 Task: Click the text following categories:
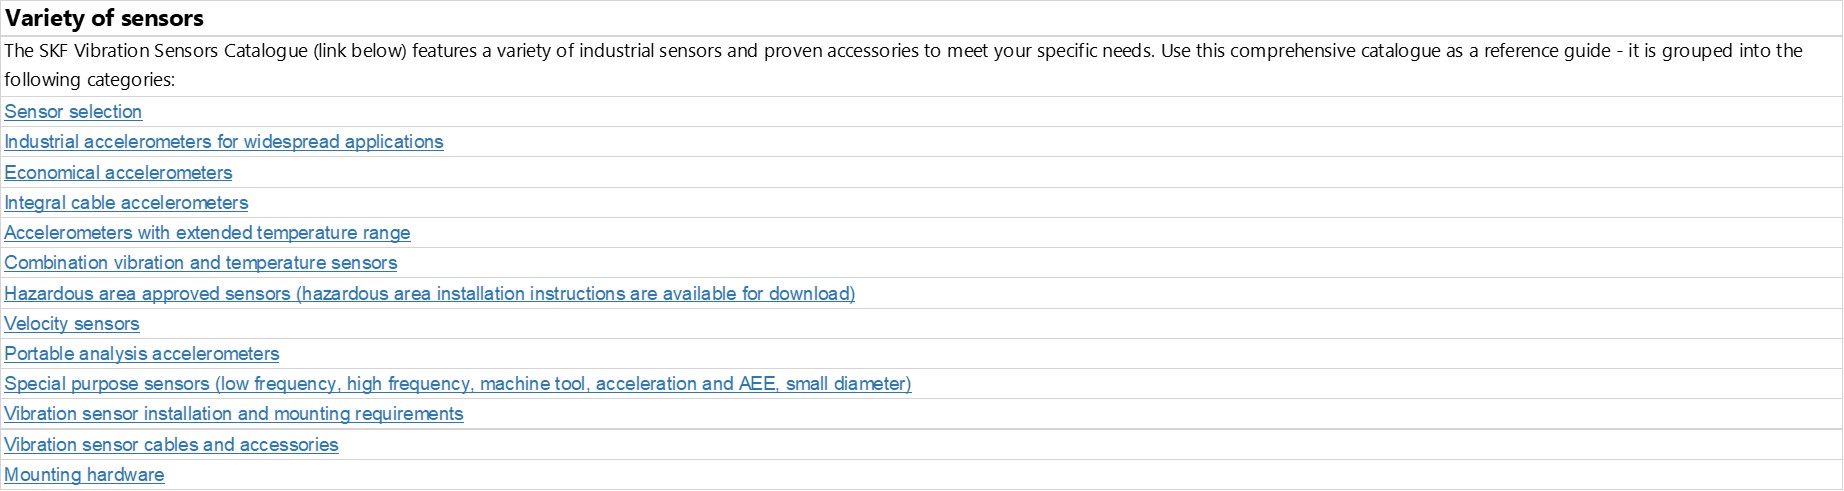[89, 80]
